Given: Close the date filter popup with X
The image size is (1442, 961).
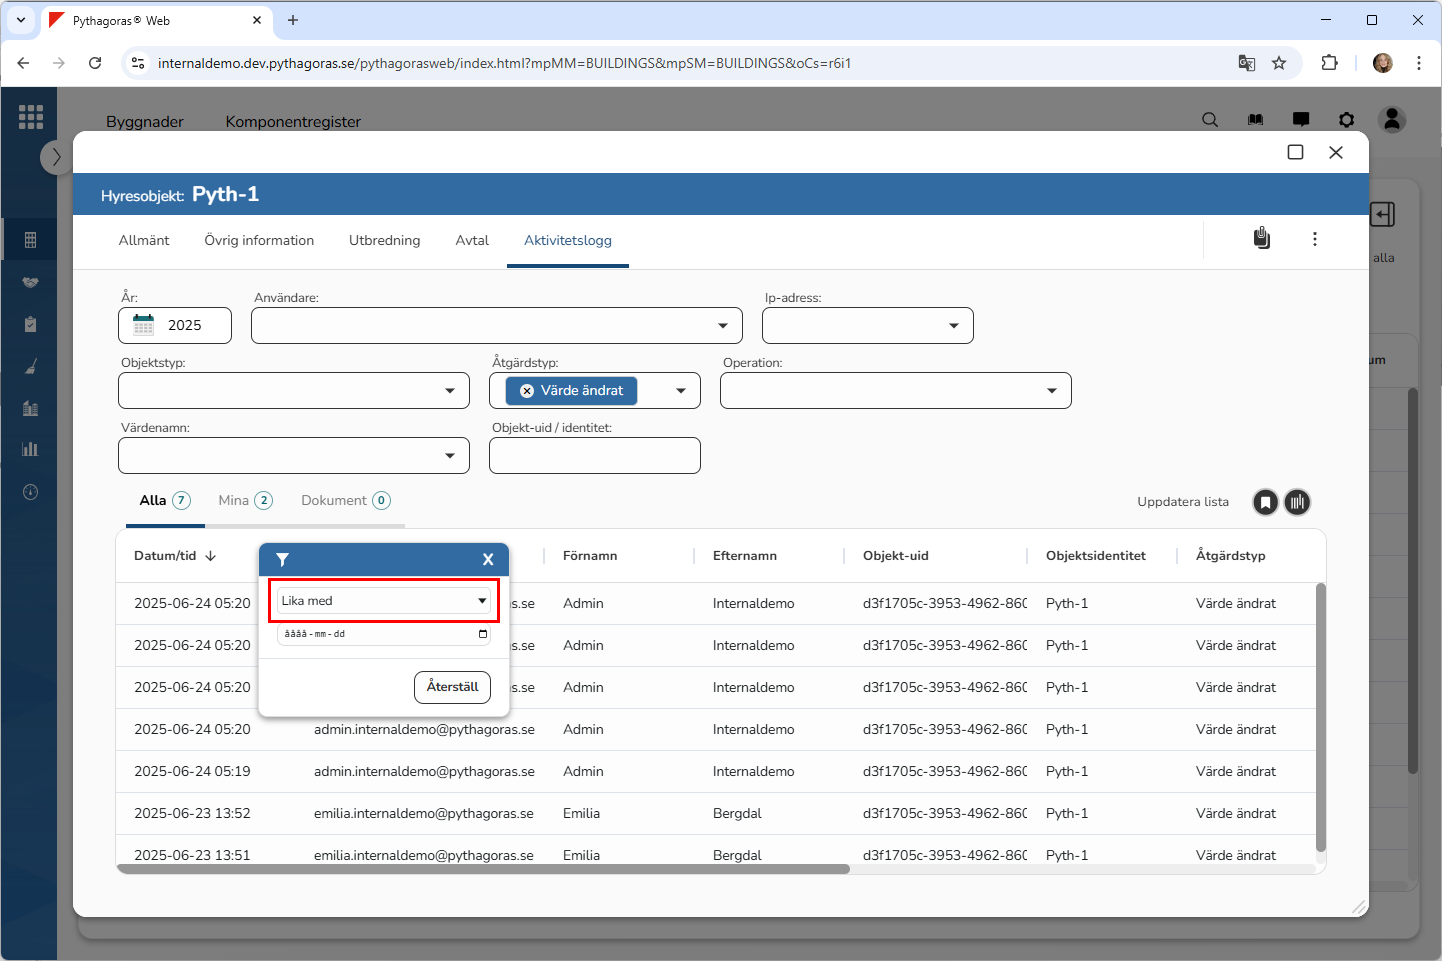Looking at the screenshot, I should coord(488,560).
